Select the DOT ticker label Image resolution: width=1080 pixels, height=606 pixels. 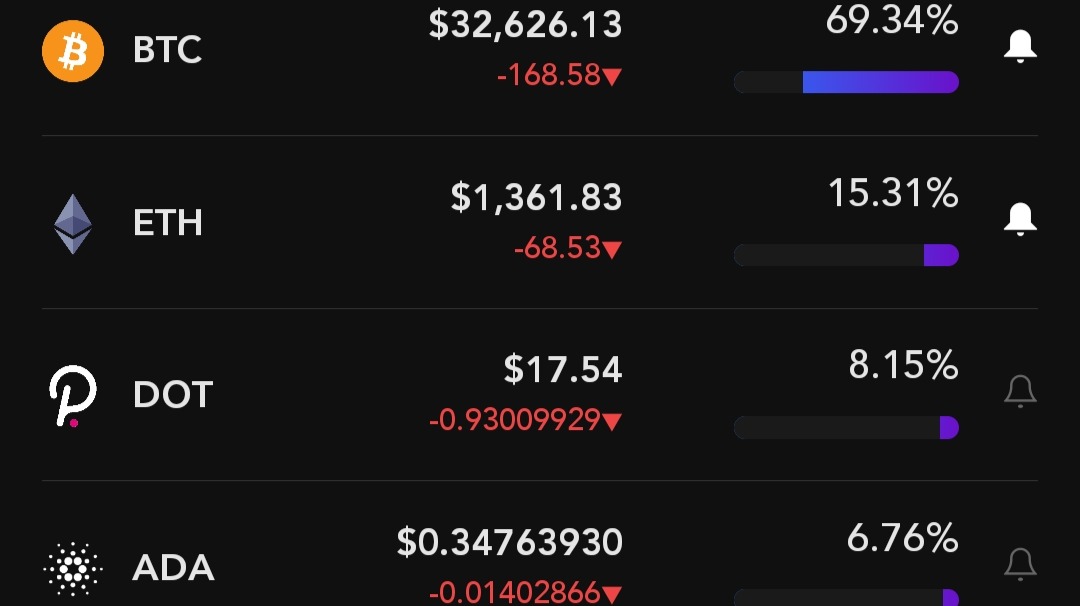click(173, 395)
